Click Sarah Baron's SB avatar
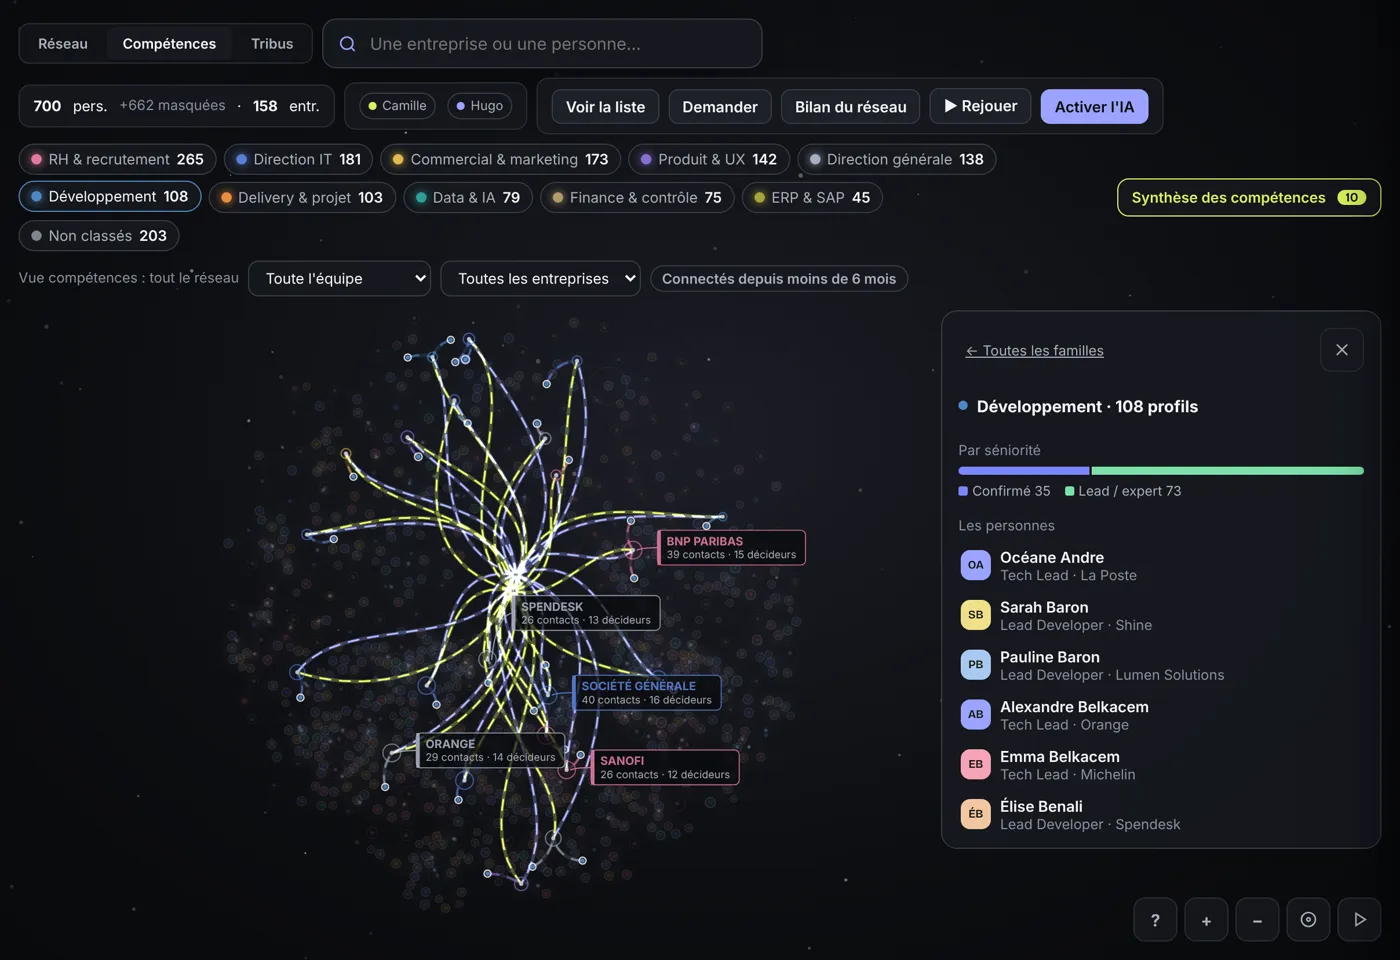1400x960 pixels. pos(975,615)
